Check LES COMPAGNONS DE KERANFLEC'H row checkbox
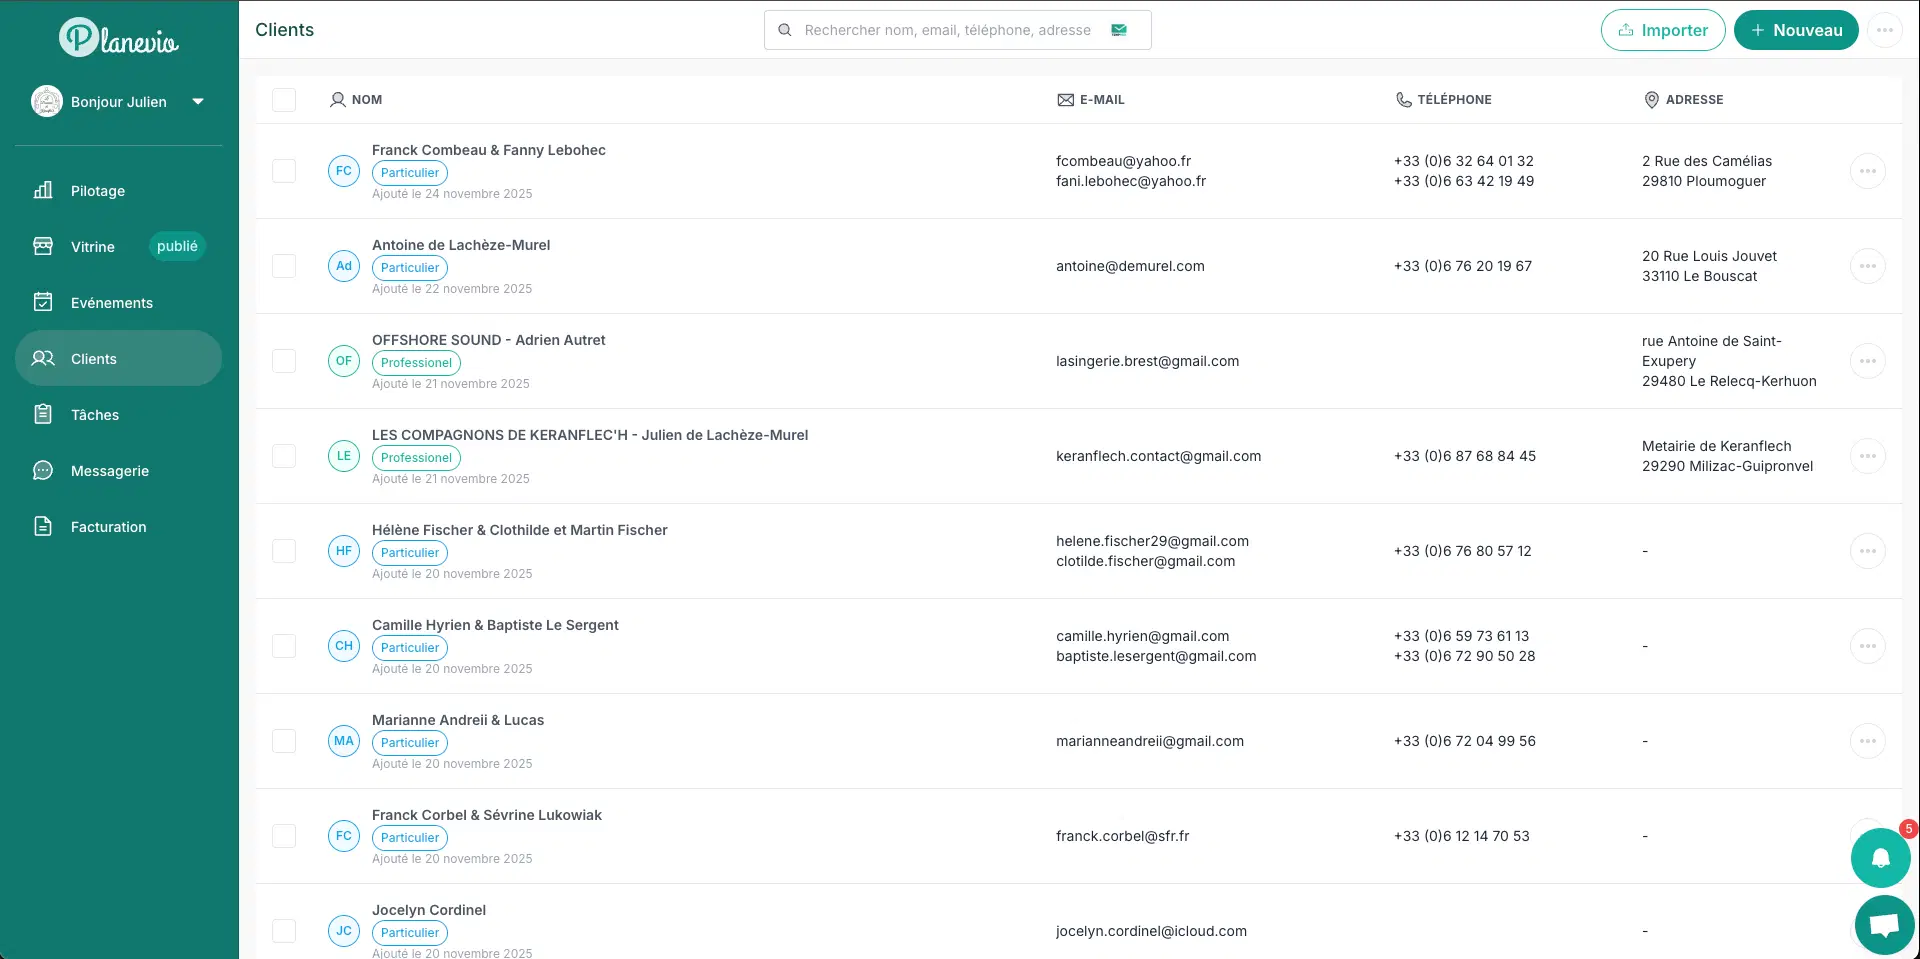This screenshot has width=1920, height=959. coord(284,456)
